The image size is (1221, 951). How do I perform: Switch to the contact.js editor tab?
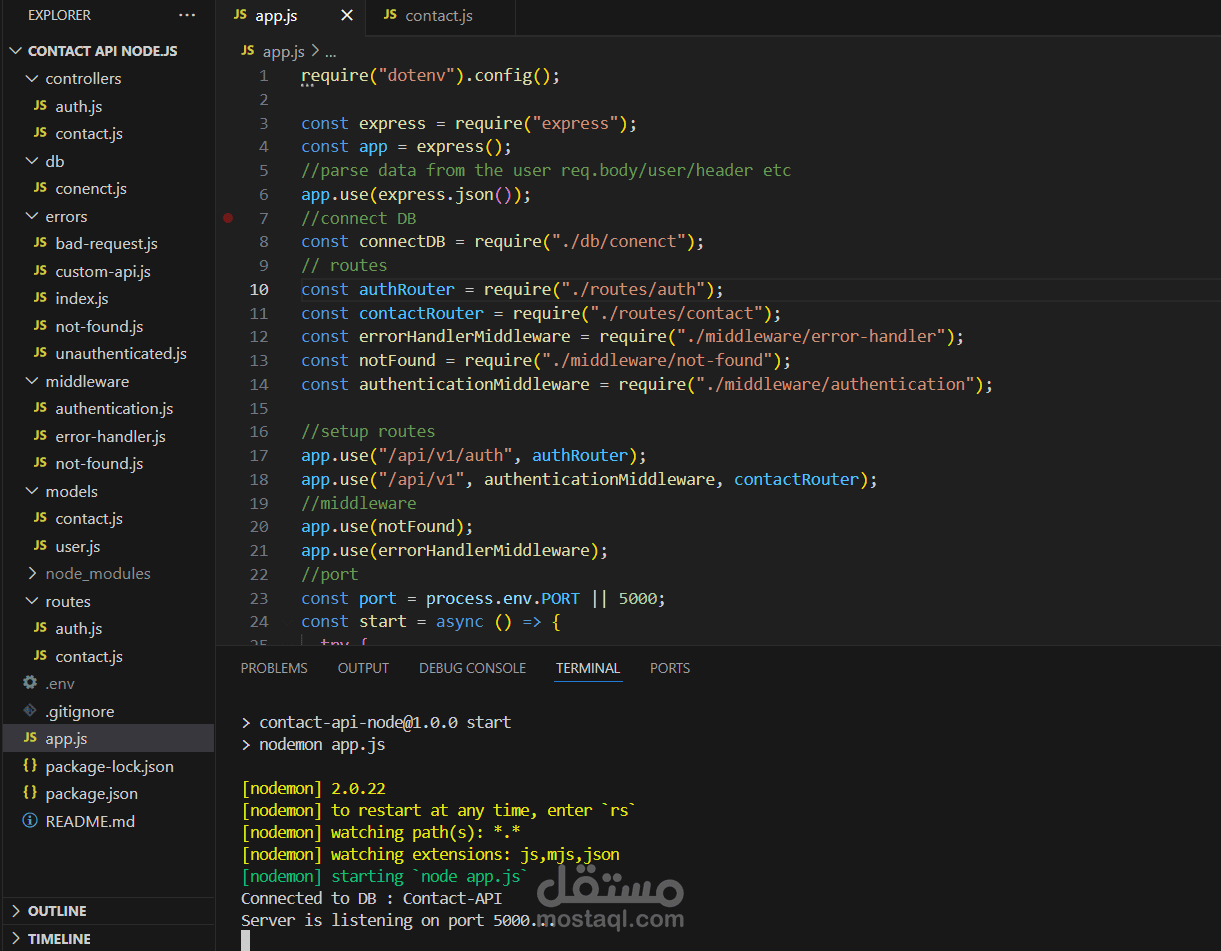point(440,15)
